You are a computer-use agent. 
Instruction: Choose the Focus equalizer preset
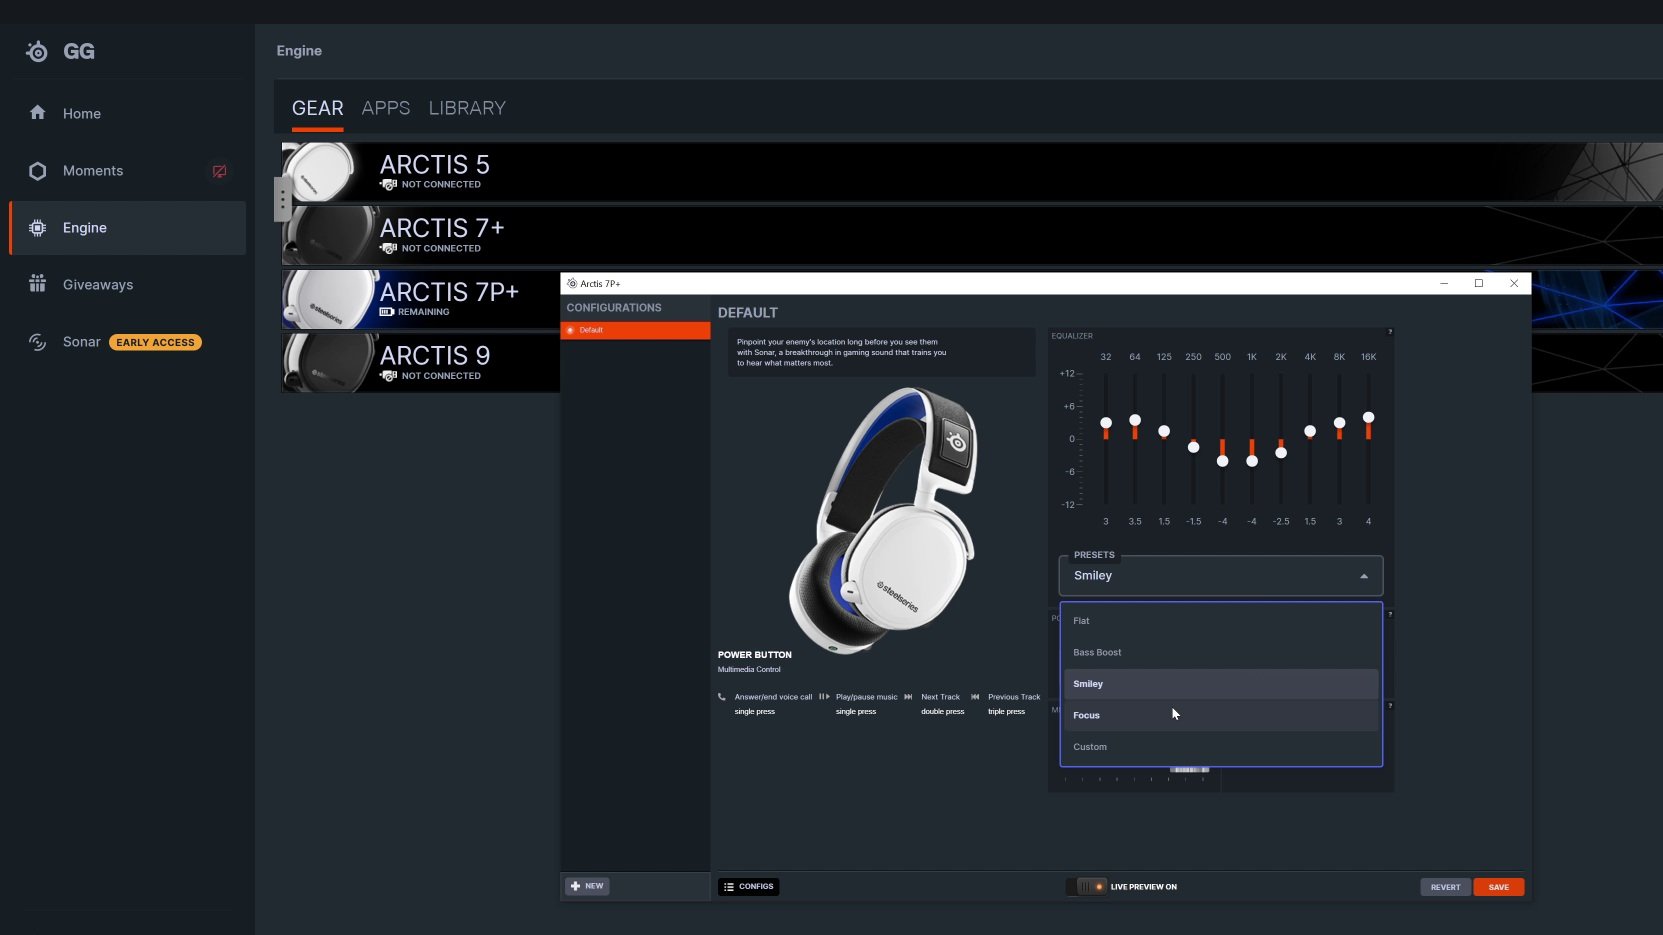click(x=1220, y=715)
